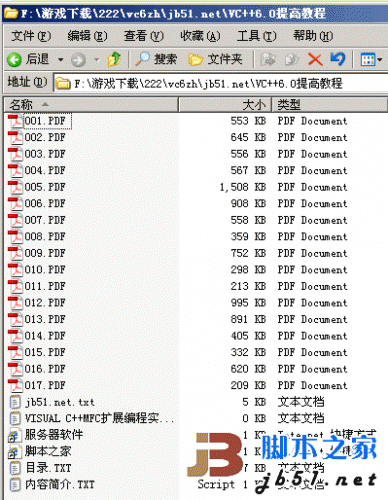Sort by 类型 column header
The height and width of the screenshot is (500, 388).
click(329, 105)
